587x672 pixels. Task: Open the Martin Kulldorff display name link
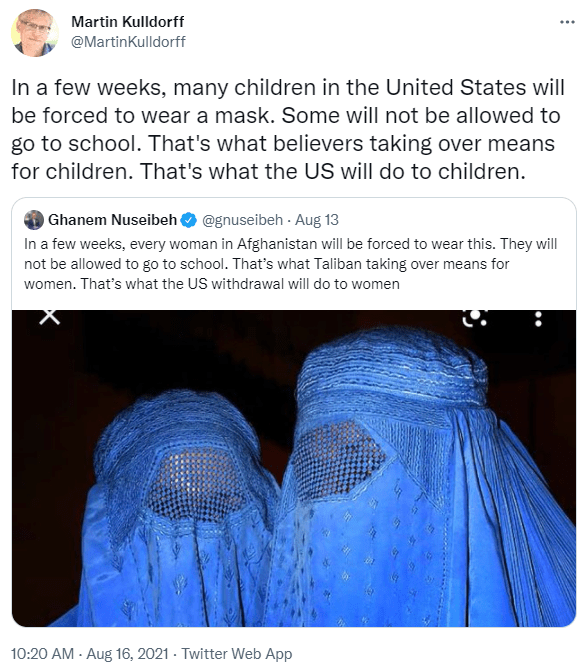point(127,21)
